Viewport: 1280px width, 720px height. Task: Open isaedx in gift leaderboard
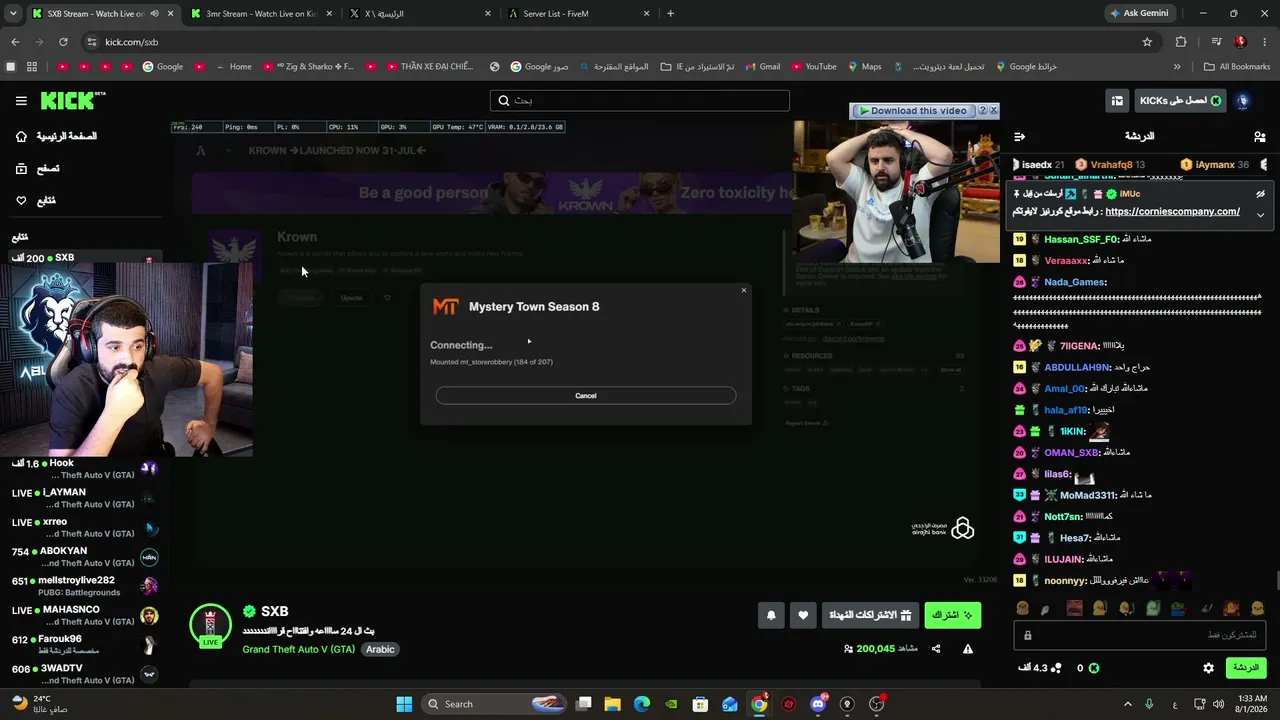click(1038, 164)
